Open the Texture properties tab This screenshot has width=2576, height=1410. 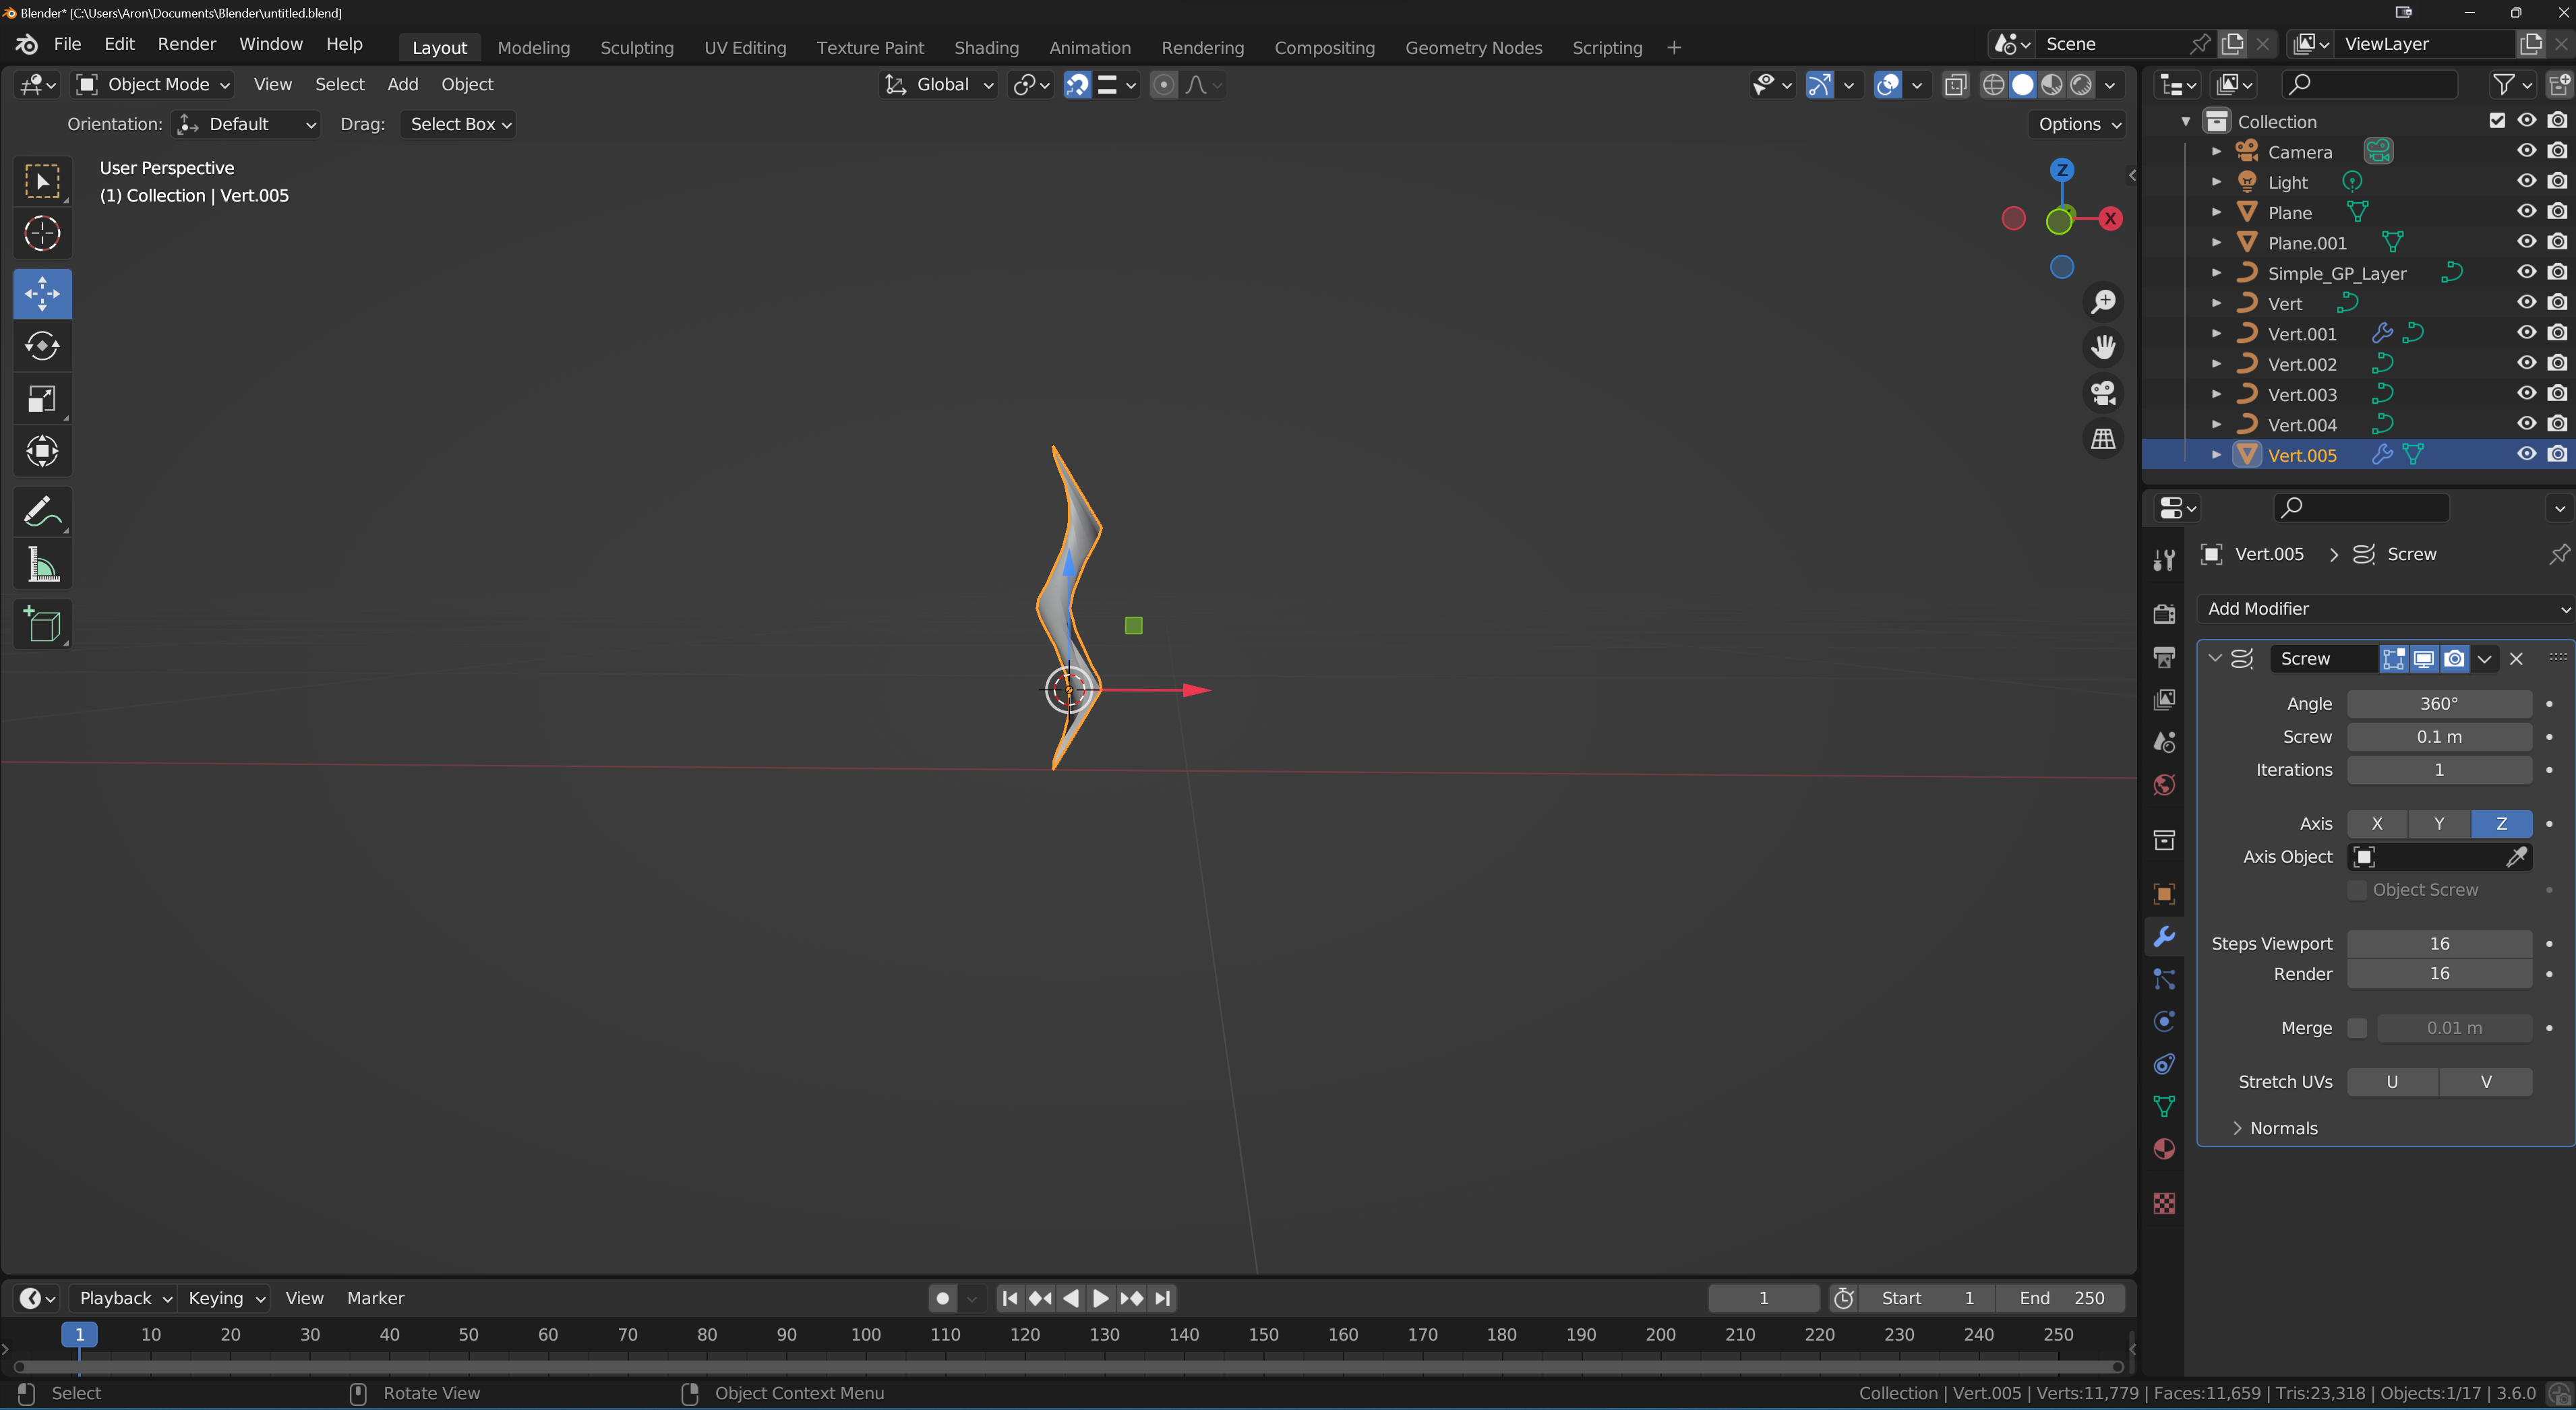tap(2164, 1203)
